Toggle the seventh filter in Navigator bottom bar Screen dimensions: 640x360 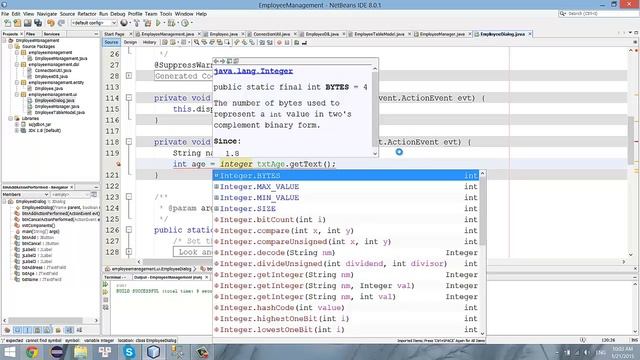(x=69, y=330)
